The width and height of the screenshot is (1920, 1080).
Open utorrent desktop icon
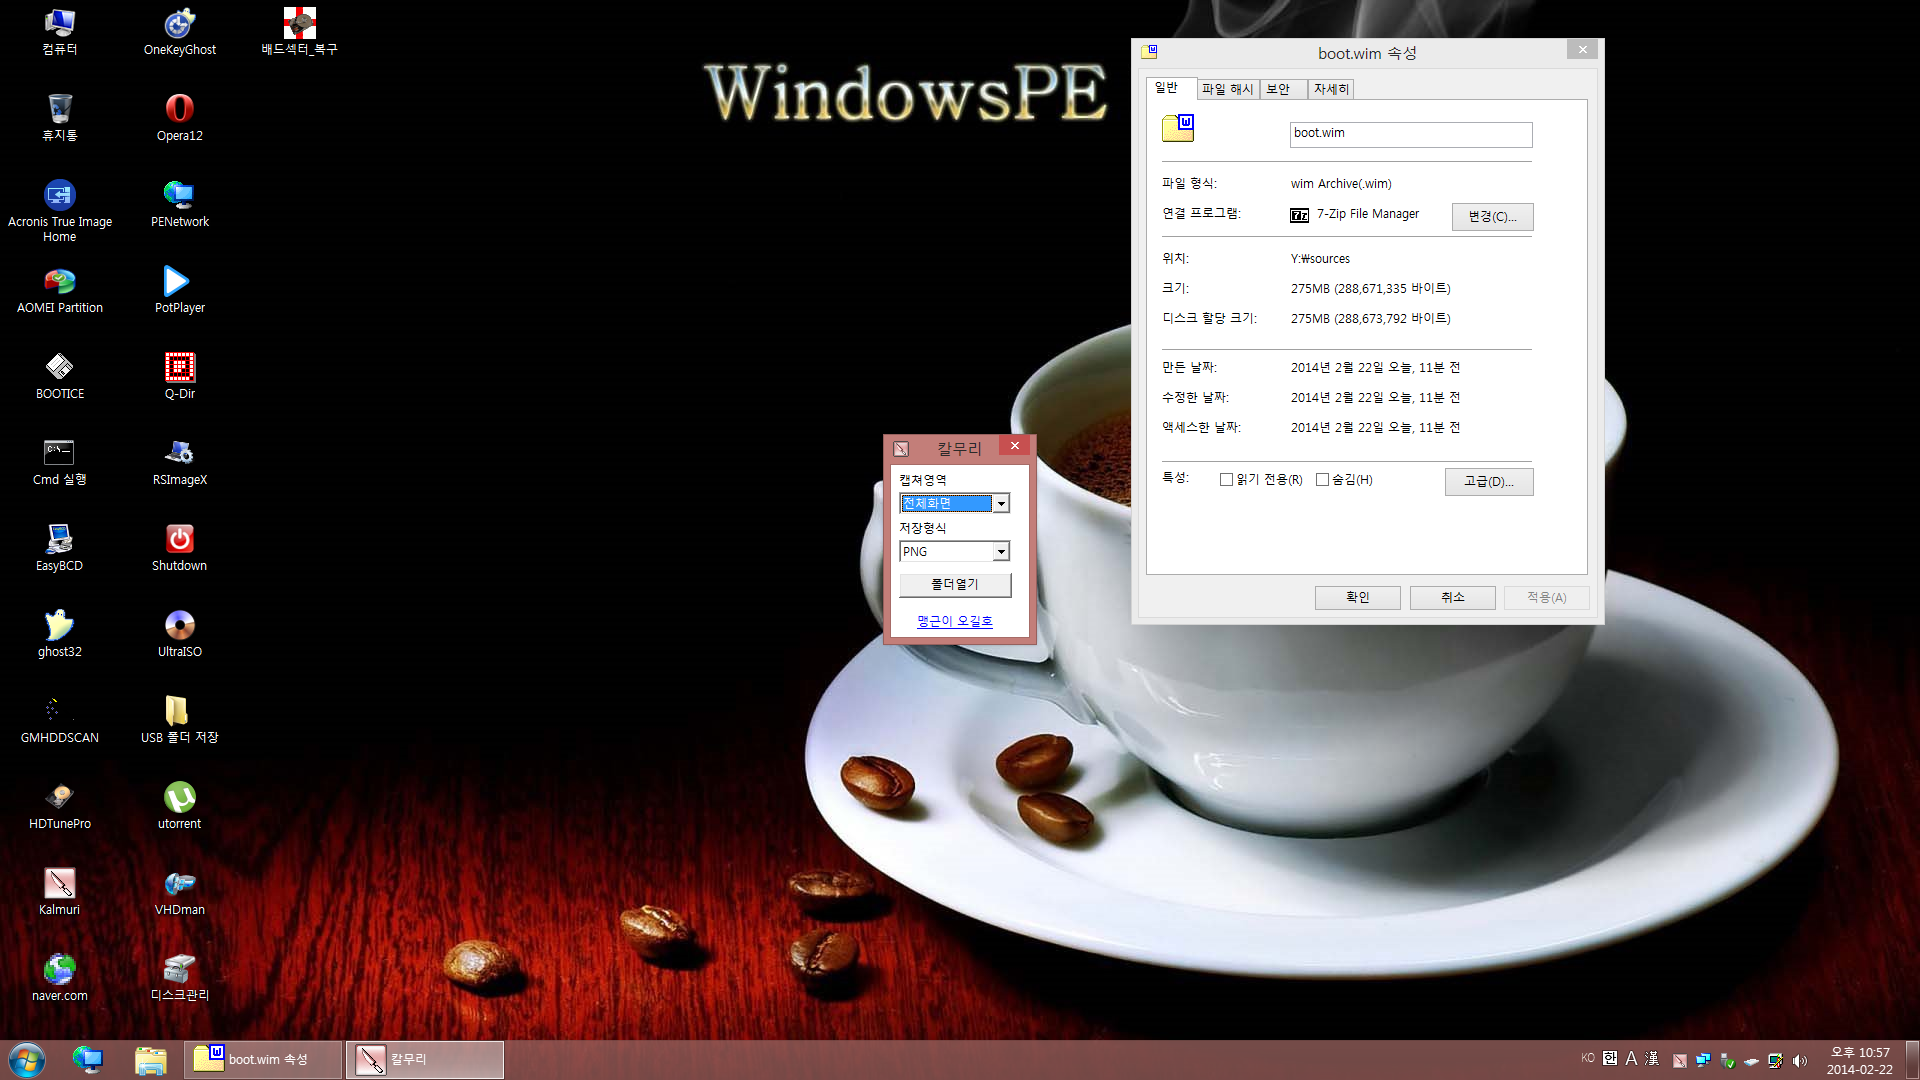tap(179, 805)
